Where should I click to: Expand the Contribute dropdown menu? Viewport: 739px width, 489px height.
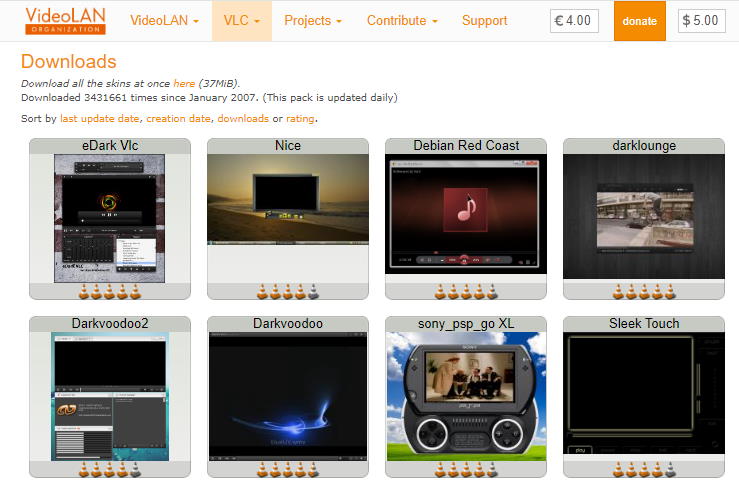(x=402, y=21)
